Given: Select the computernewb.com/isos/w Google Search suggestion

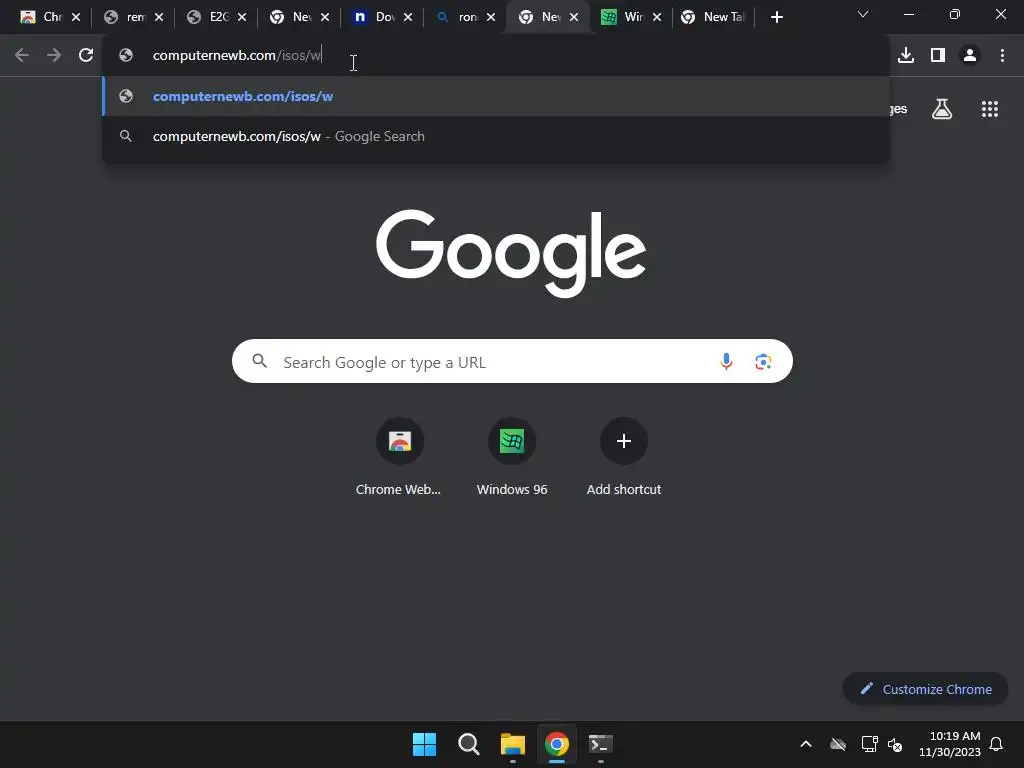Looking at the screenshot, I should click(x=496, y=136).
